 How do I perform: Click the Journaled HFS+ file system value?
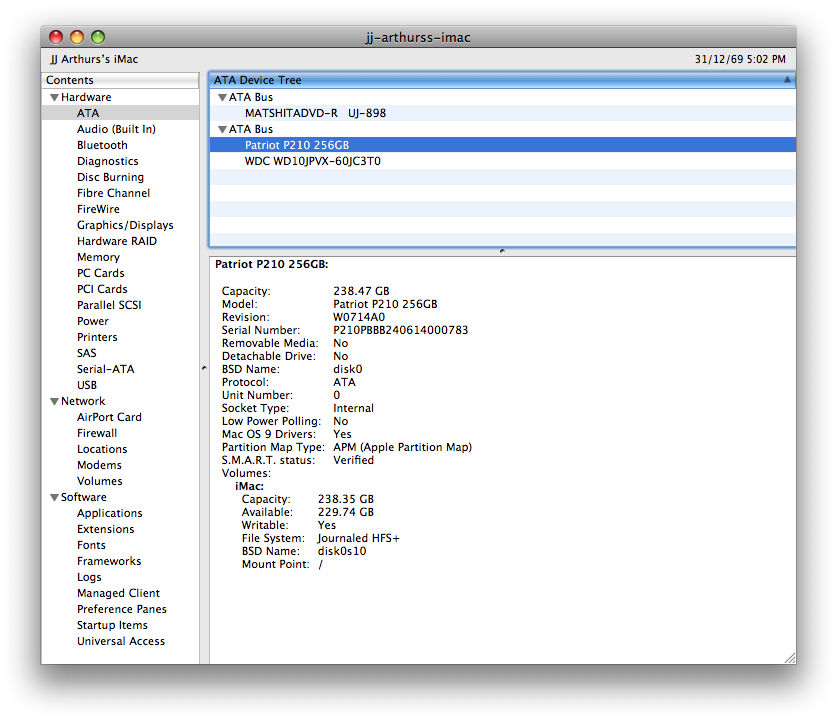point(359,538)
